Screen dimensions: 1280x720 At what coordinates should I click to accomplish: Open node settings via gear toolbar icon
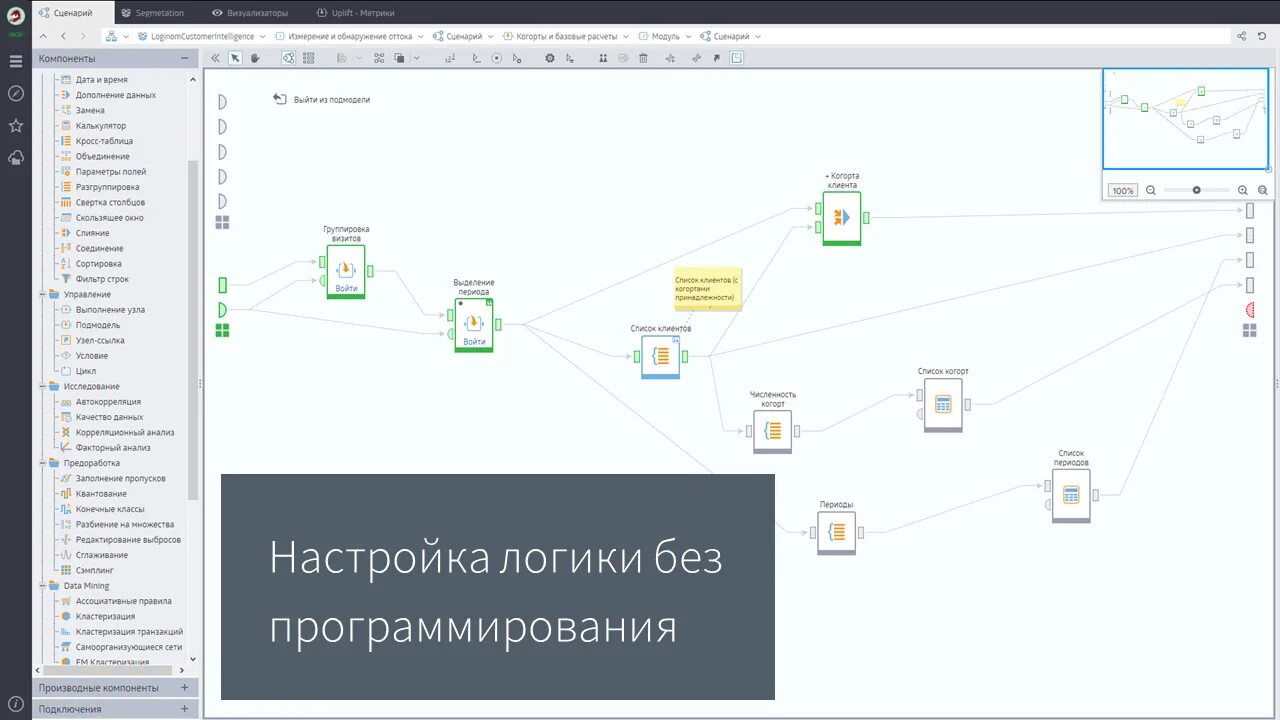tap(549, 58)
